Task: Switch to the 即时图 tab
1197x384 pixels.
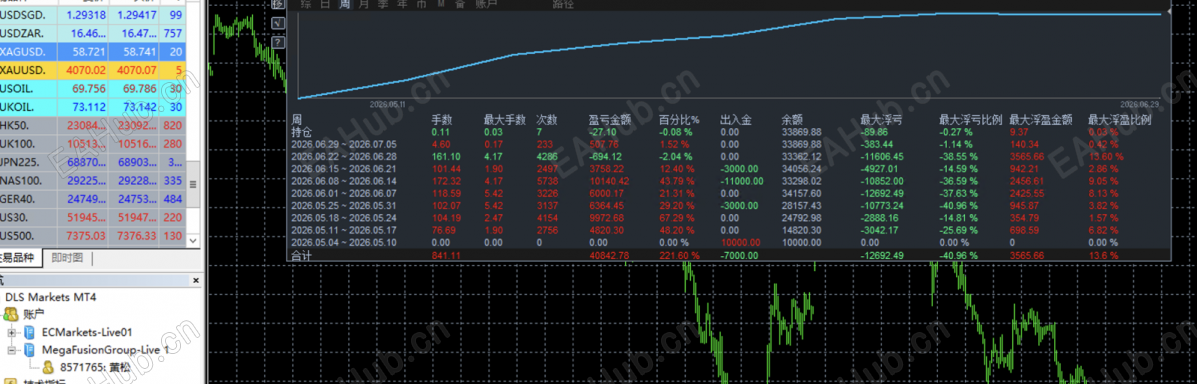Action: pos(67,259)
